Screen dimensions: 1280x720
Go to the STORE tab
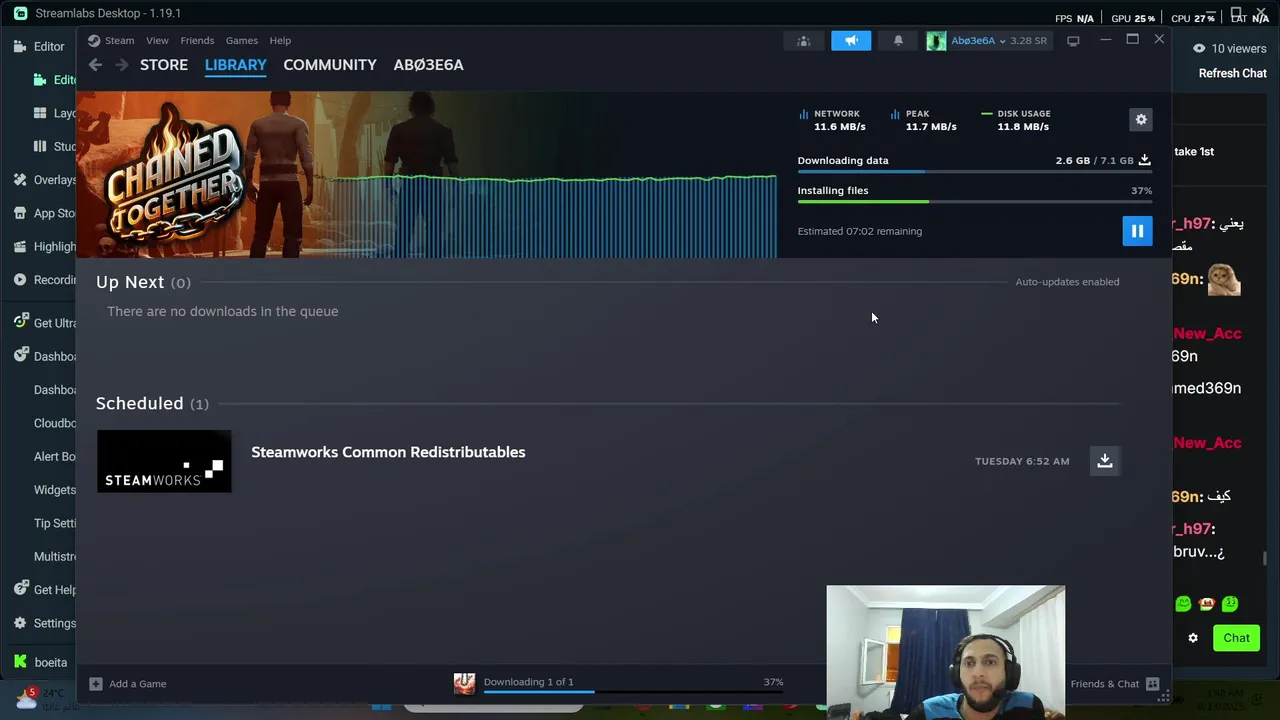[x=164, y=65]
